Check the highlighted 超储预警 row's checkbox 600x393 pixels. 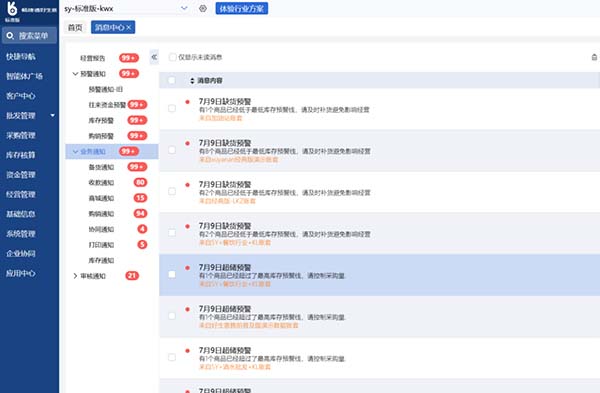(x=172, y=275)
